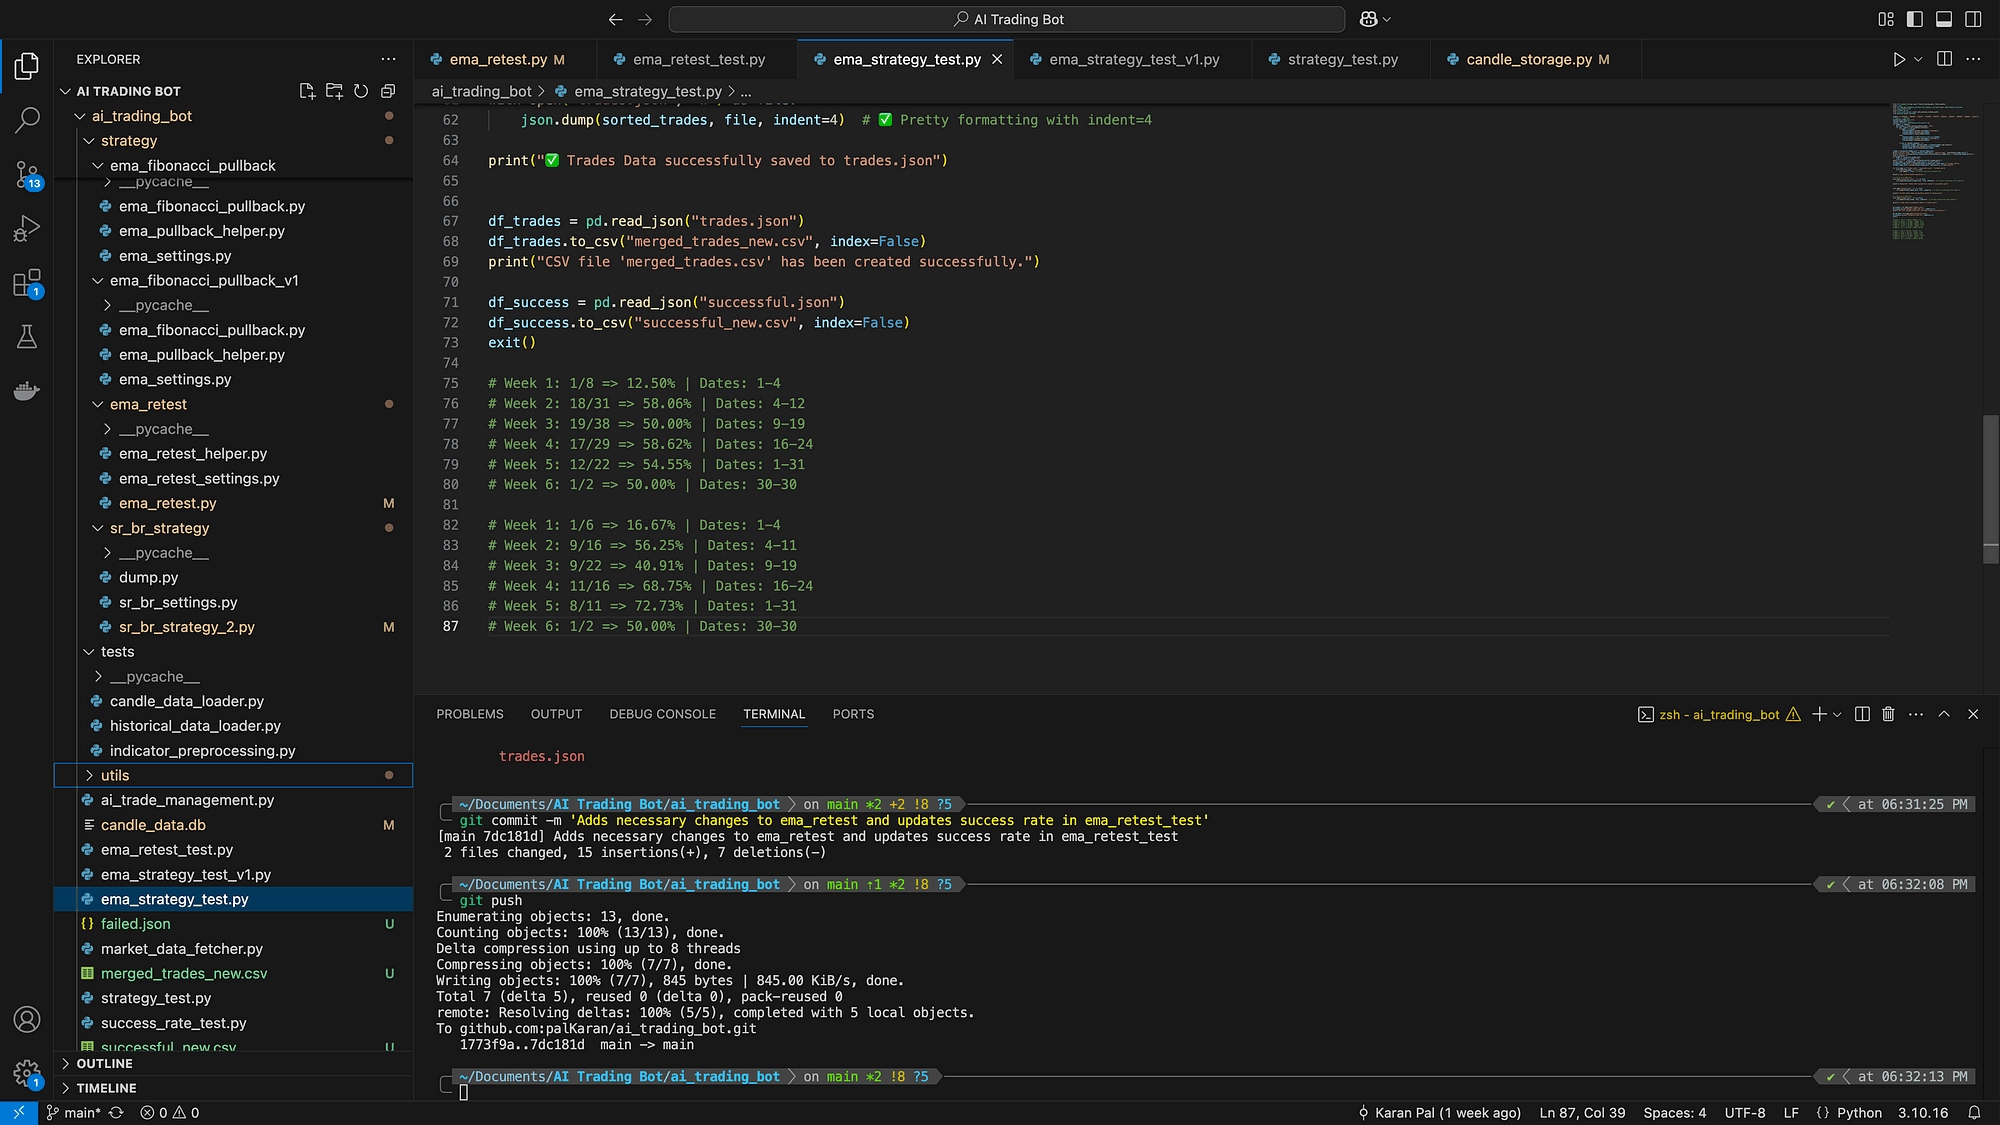Viewport: 2000px width, 1125px height.
Task: Open Explorer views and more actions menu
Action: coord(388,59)
